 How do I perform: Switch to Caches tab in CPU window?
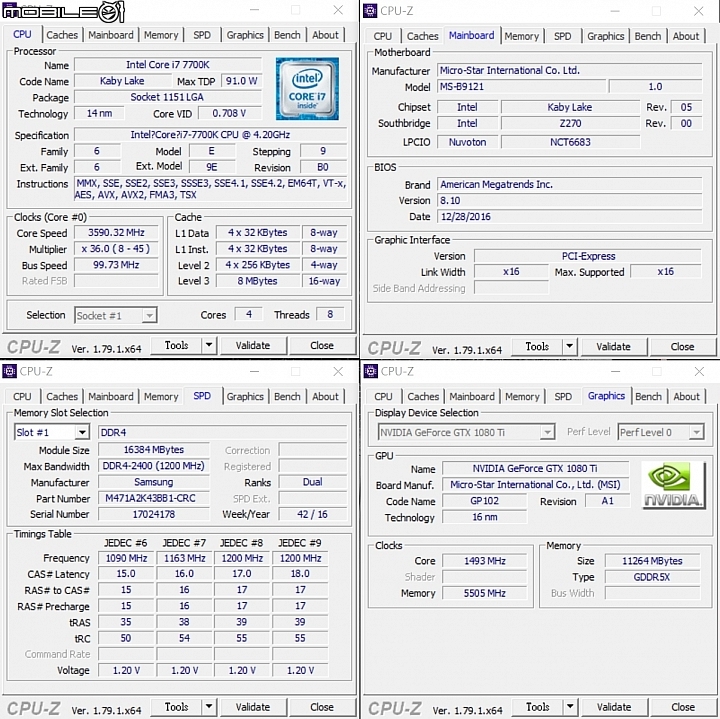pos(62,35)
